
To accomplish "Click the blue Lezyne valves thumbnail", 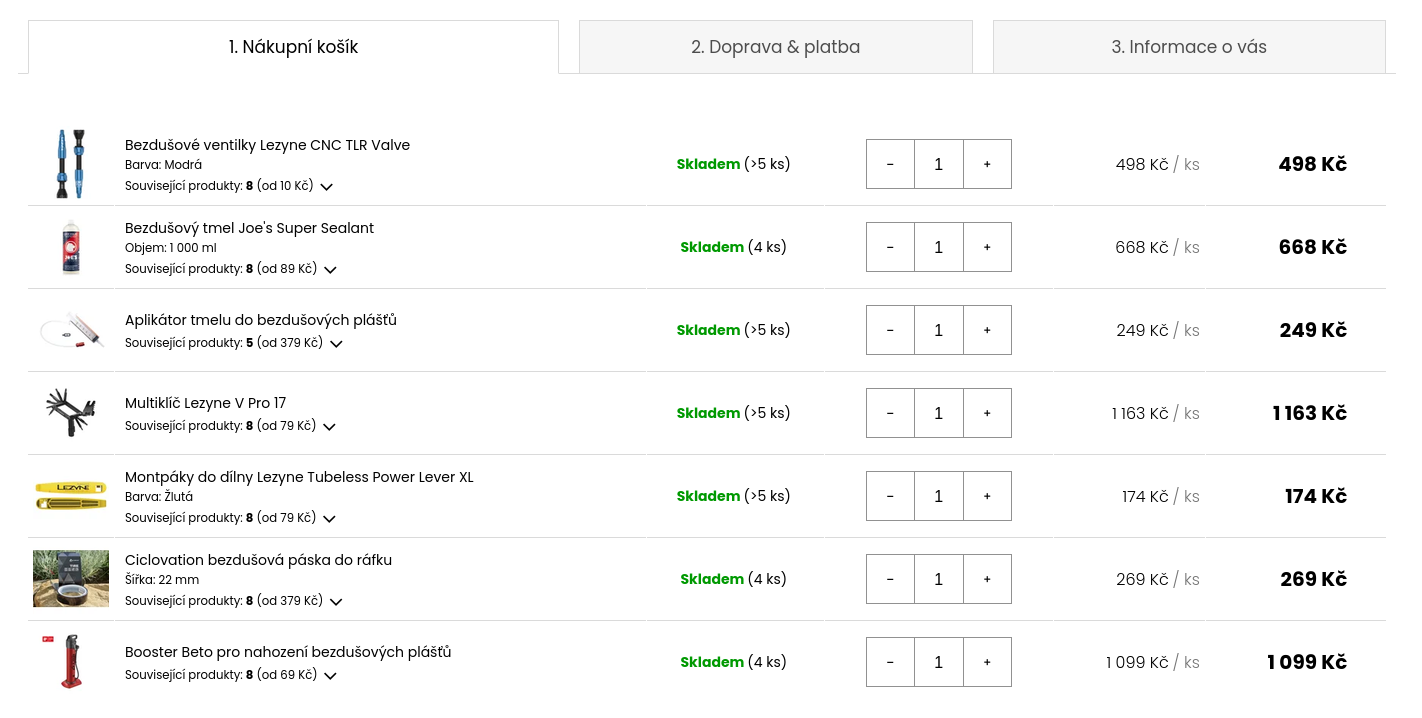I will [x=71, y=164].
